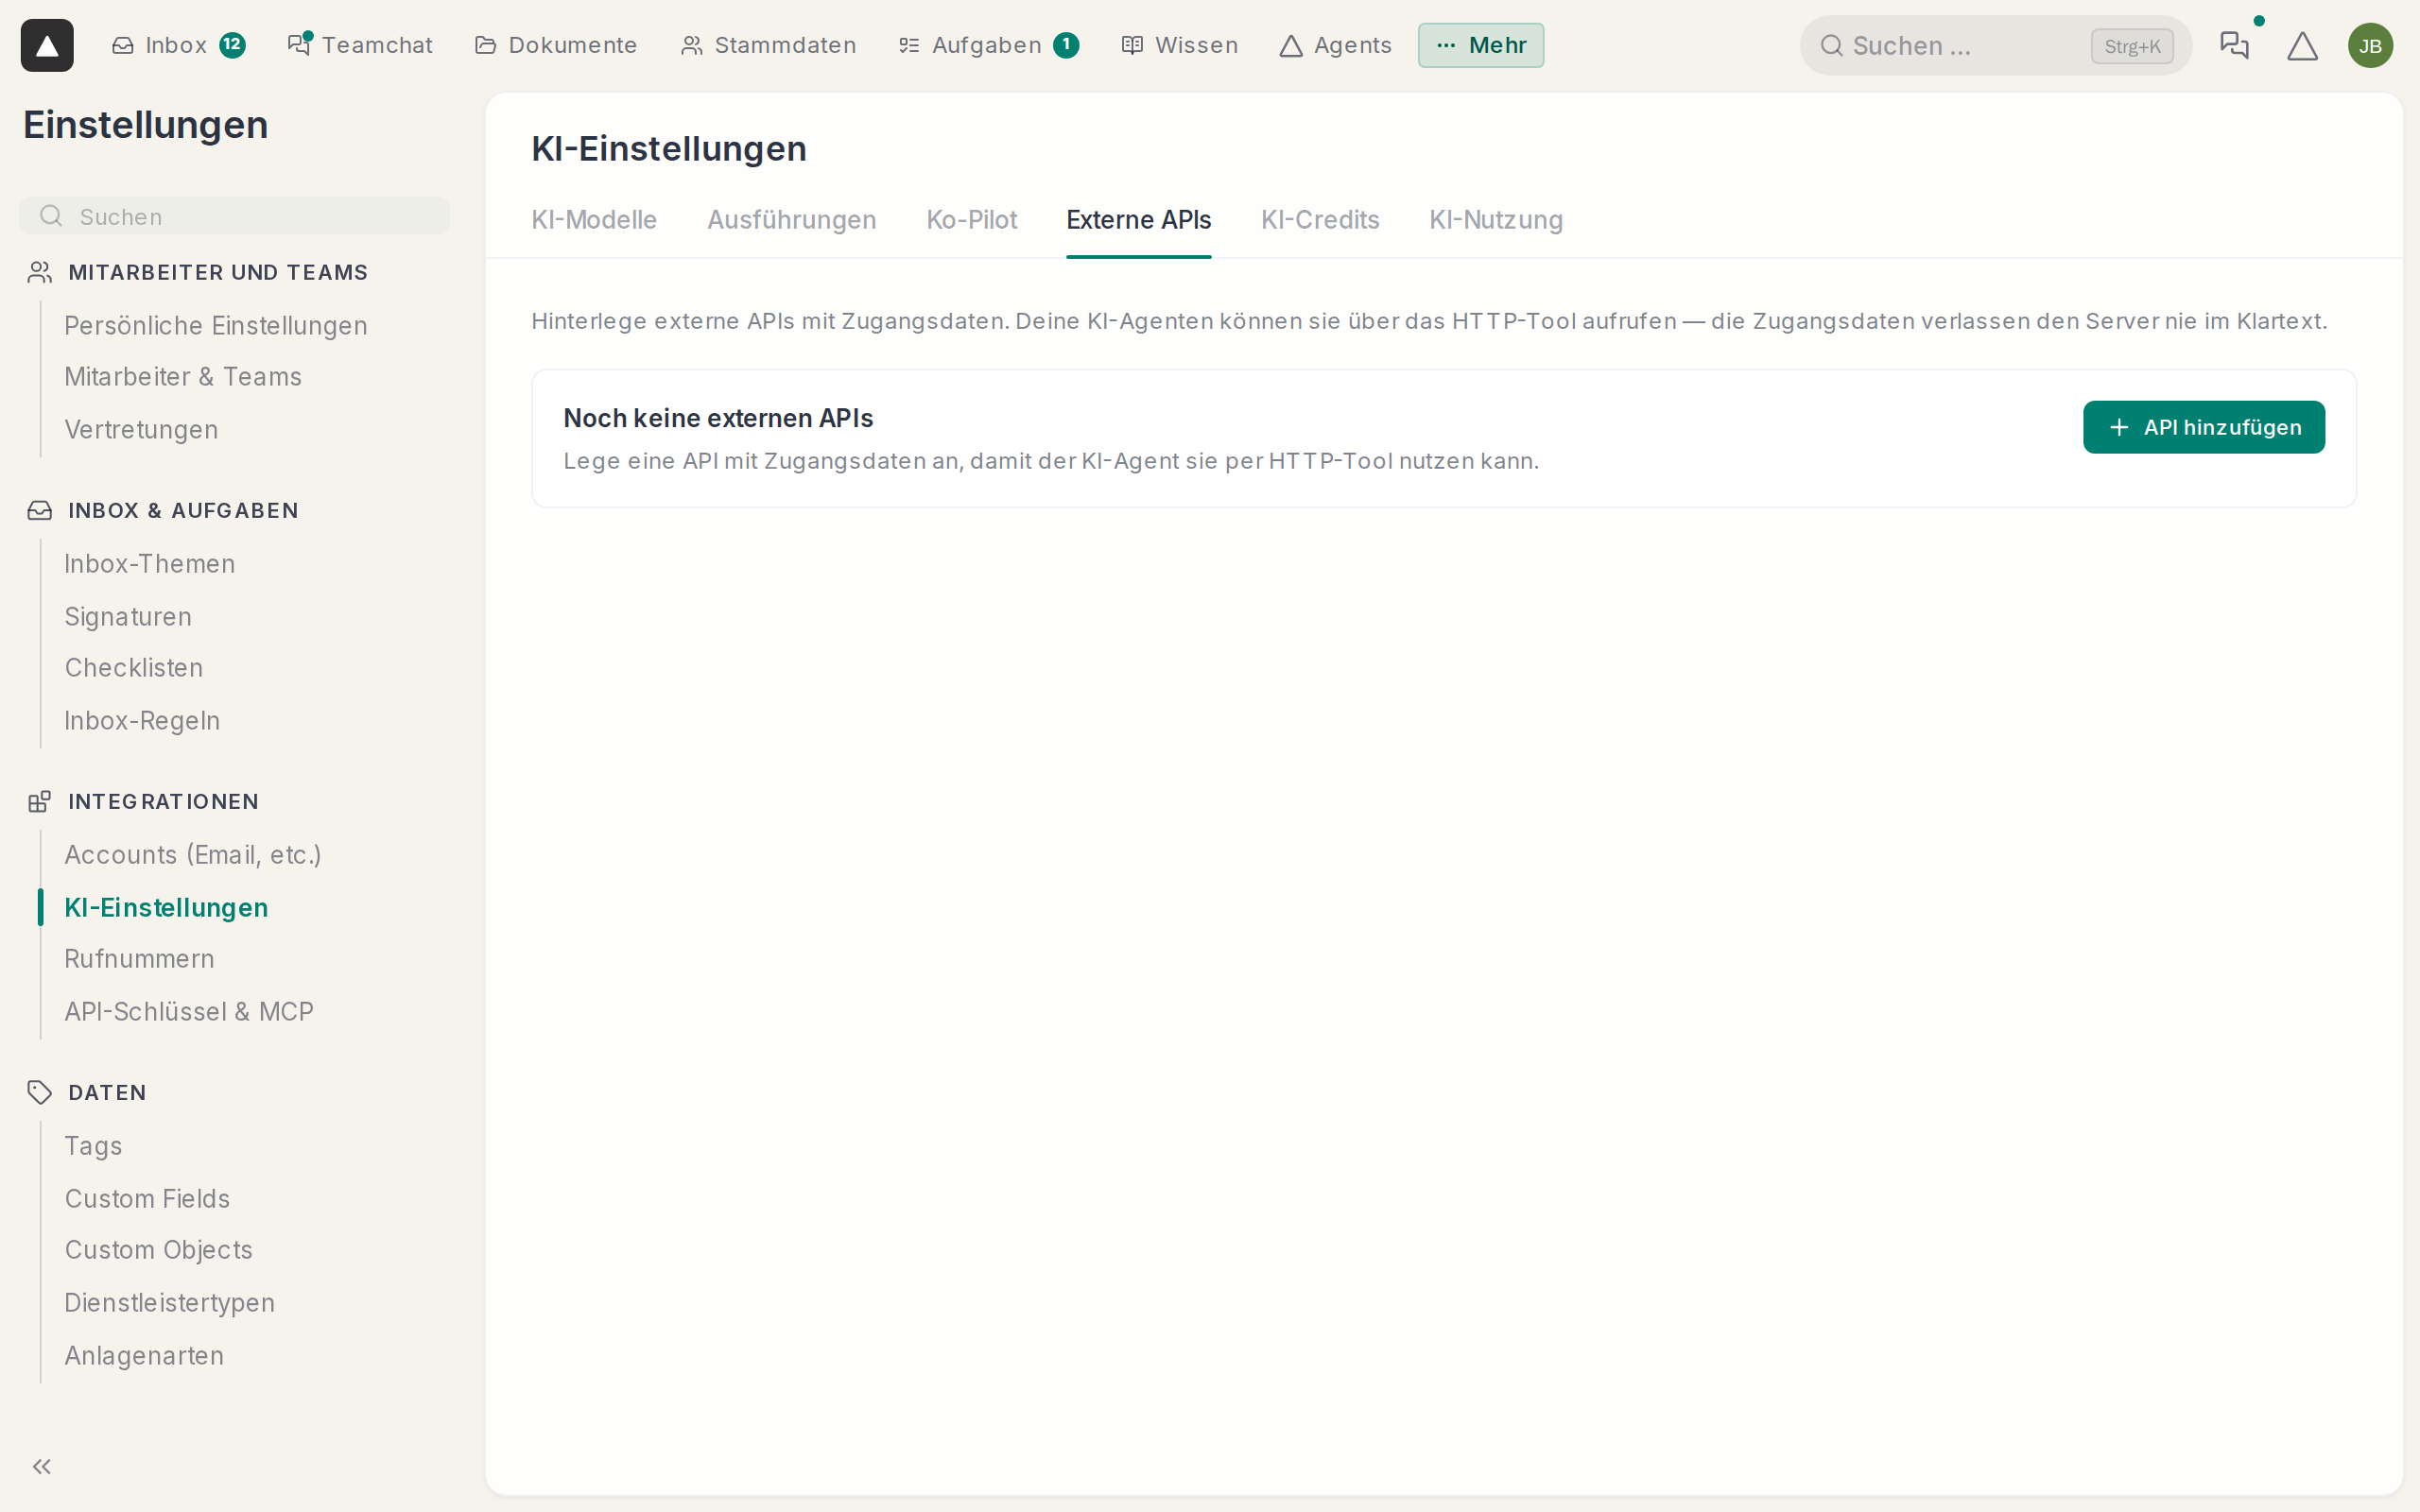Open Custom Fields settings

tap(147, 1198)
